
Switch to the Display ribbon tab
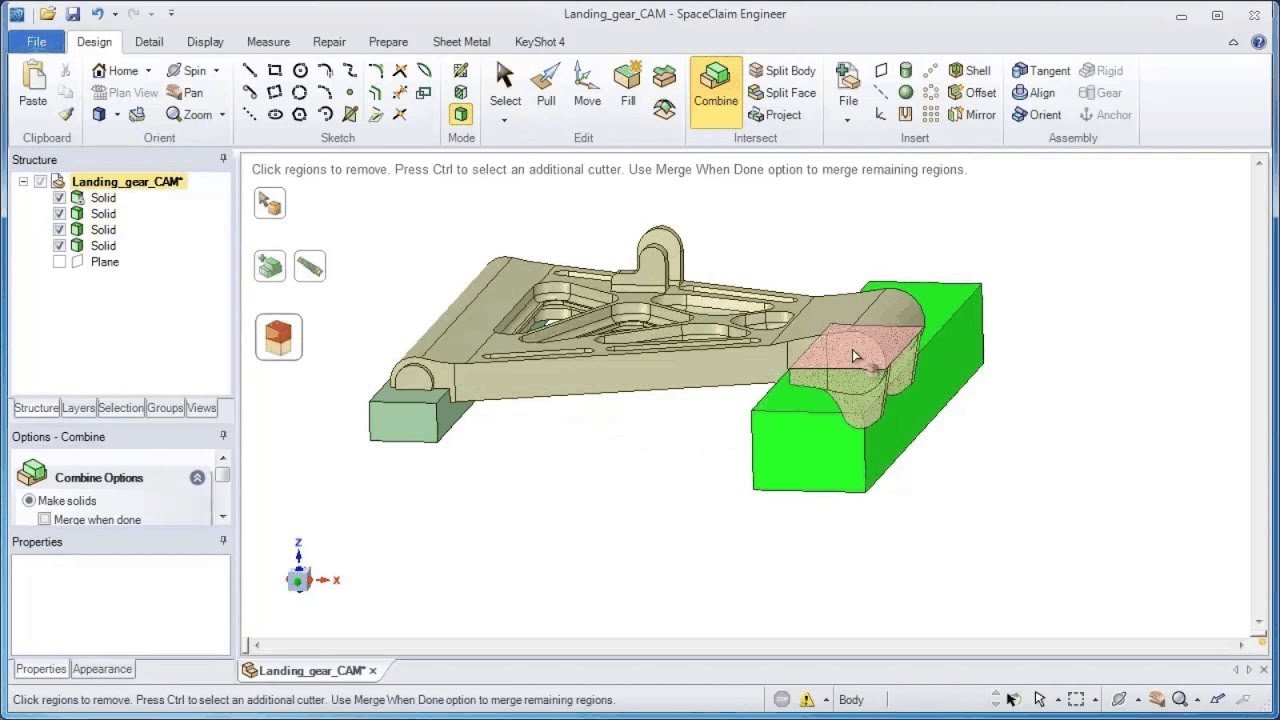(x=205, y=42)
